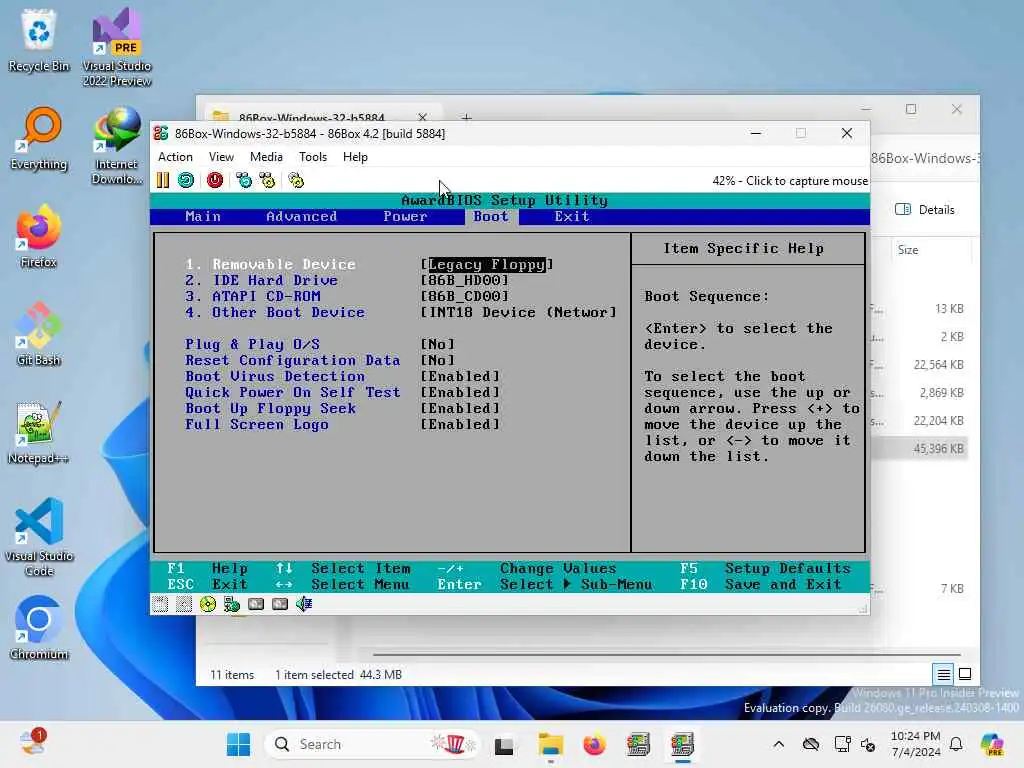Open the Action menu in 86Box
Image resolution: width=1024 pixels, height=768 pixels.
(x=176, y=157)
